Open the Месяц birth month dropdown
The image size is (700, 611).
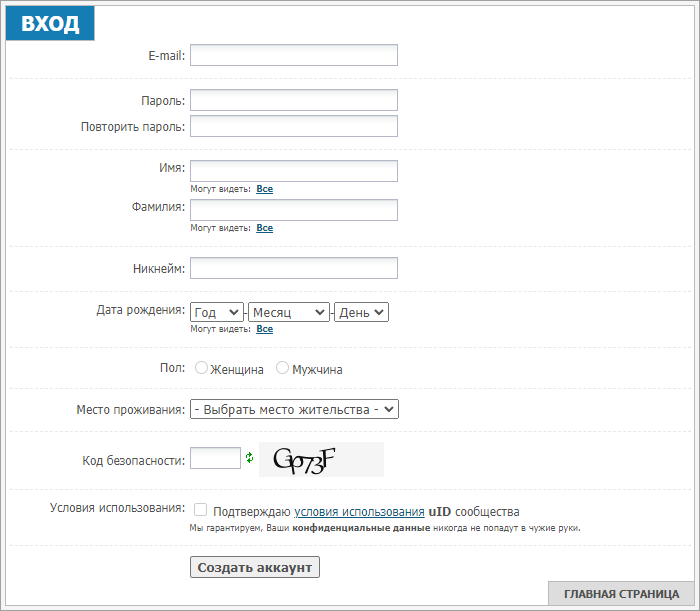point(289,312)
